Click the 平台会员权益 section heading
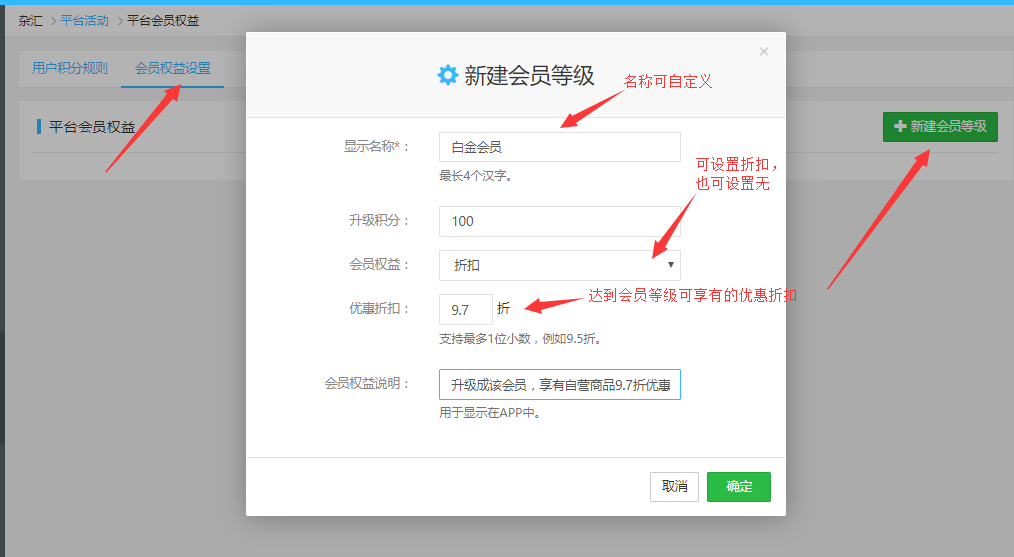1014x557 pixels. pos(92,127)
